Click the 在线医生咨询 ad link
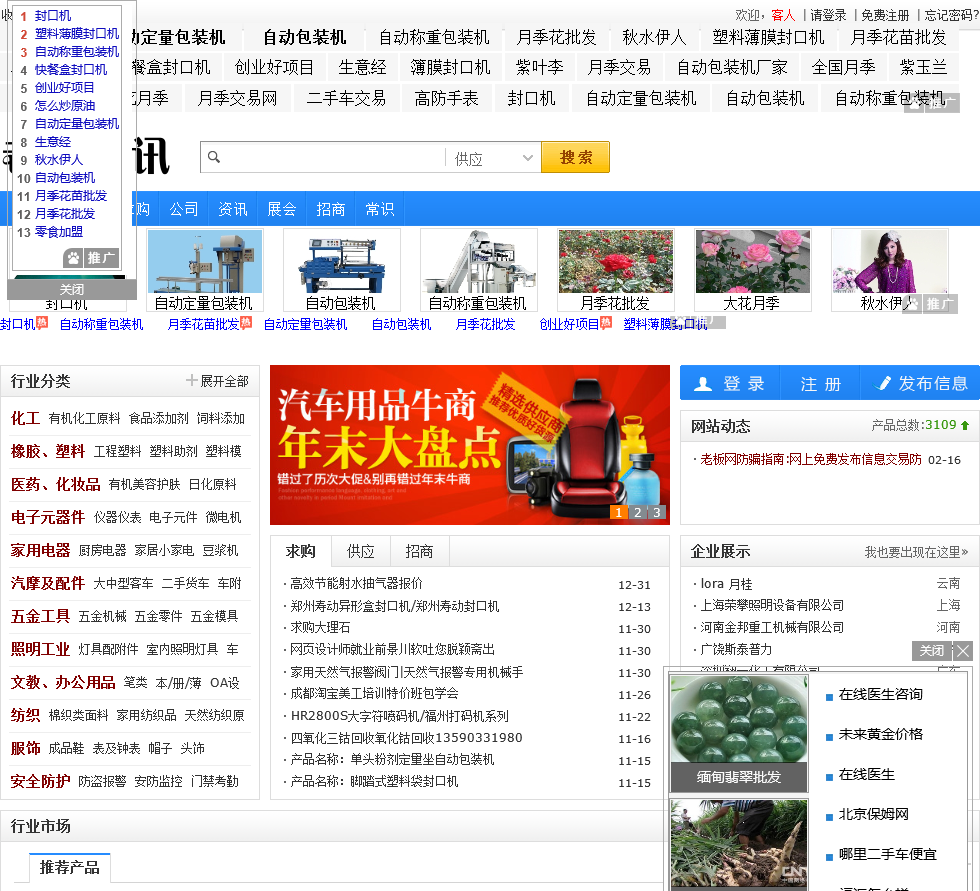This screenshot has height=891, width=980. (x=880, y=694)
